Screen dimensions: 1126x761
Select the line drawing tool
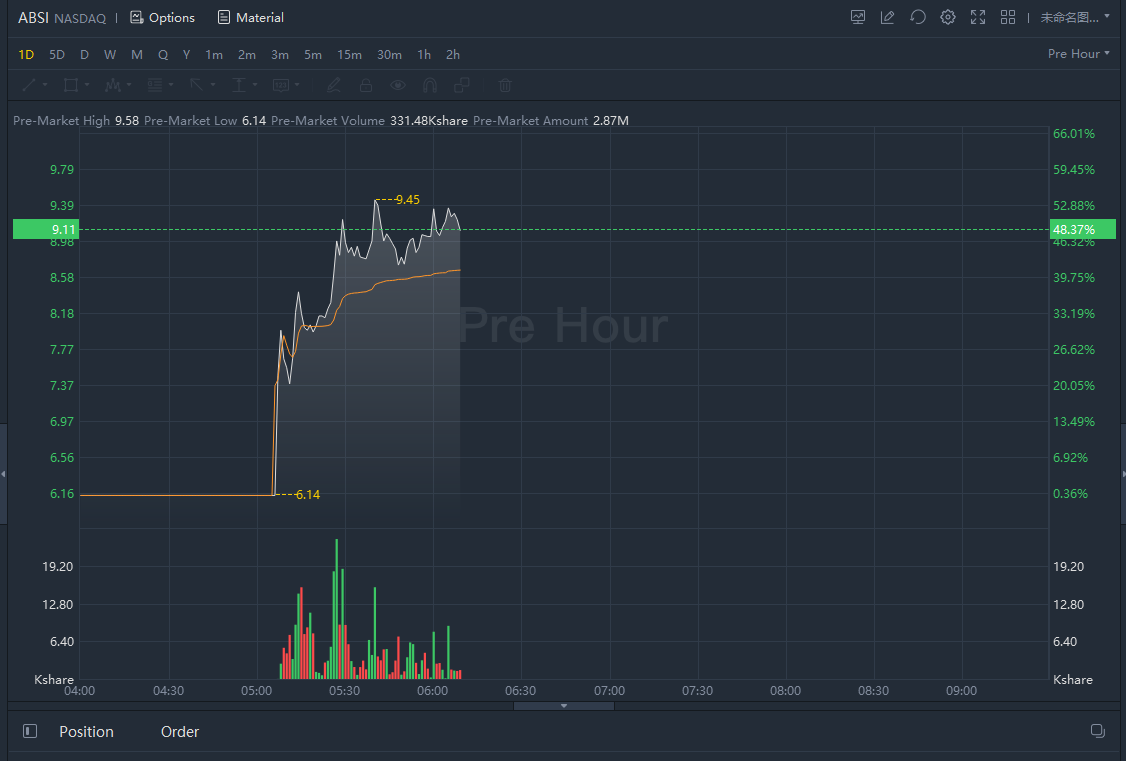(29, 85)
